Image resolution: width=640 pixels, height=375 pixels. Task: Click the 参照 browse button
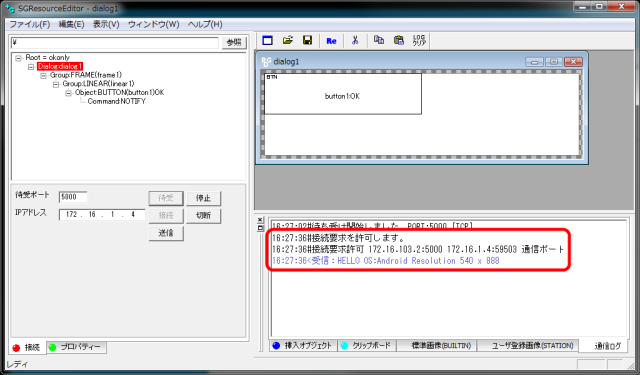click(x=234, y=42)
